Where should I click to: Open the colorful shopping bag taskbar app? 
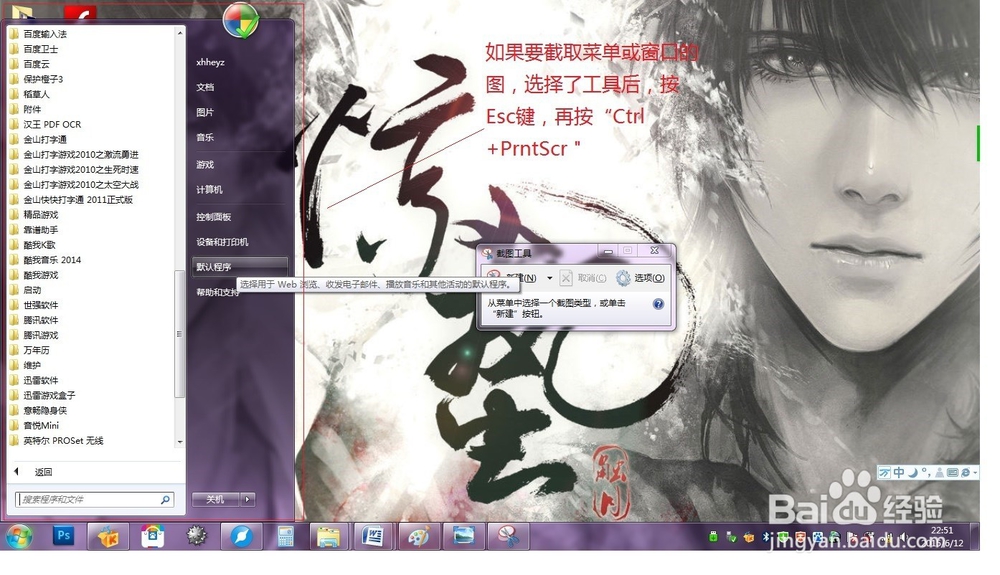152,536
